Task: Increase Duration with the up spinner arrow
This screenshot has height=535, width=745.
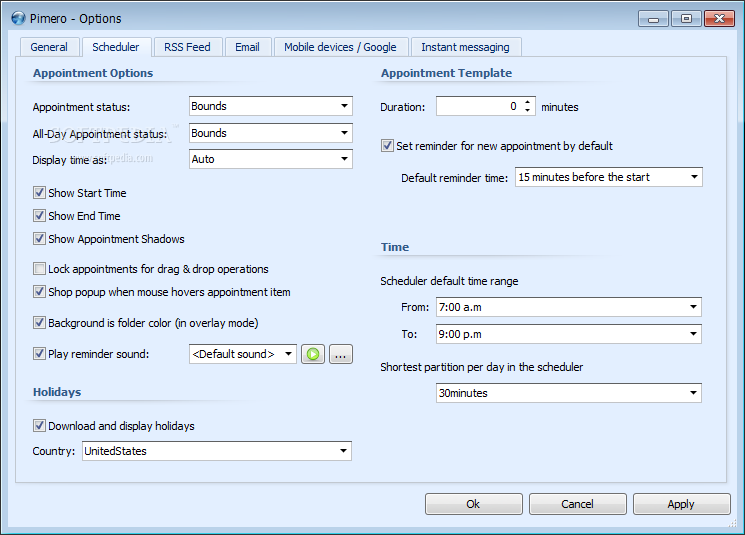Action: 527,102
